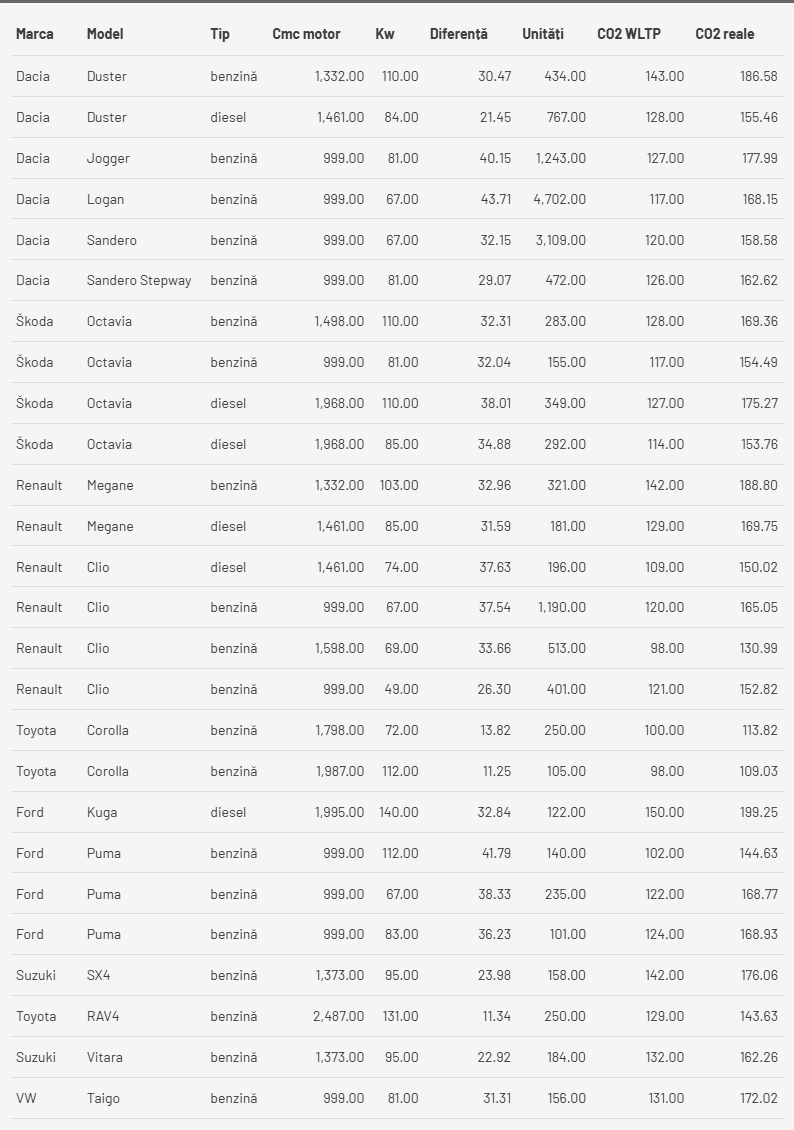
Task: Click the Vitara model cell
Action: [105, 1057]
